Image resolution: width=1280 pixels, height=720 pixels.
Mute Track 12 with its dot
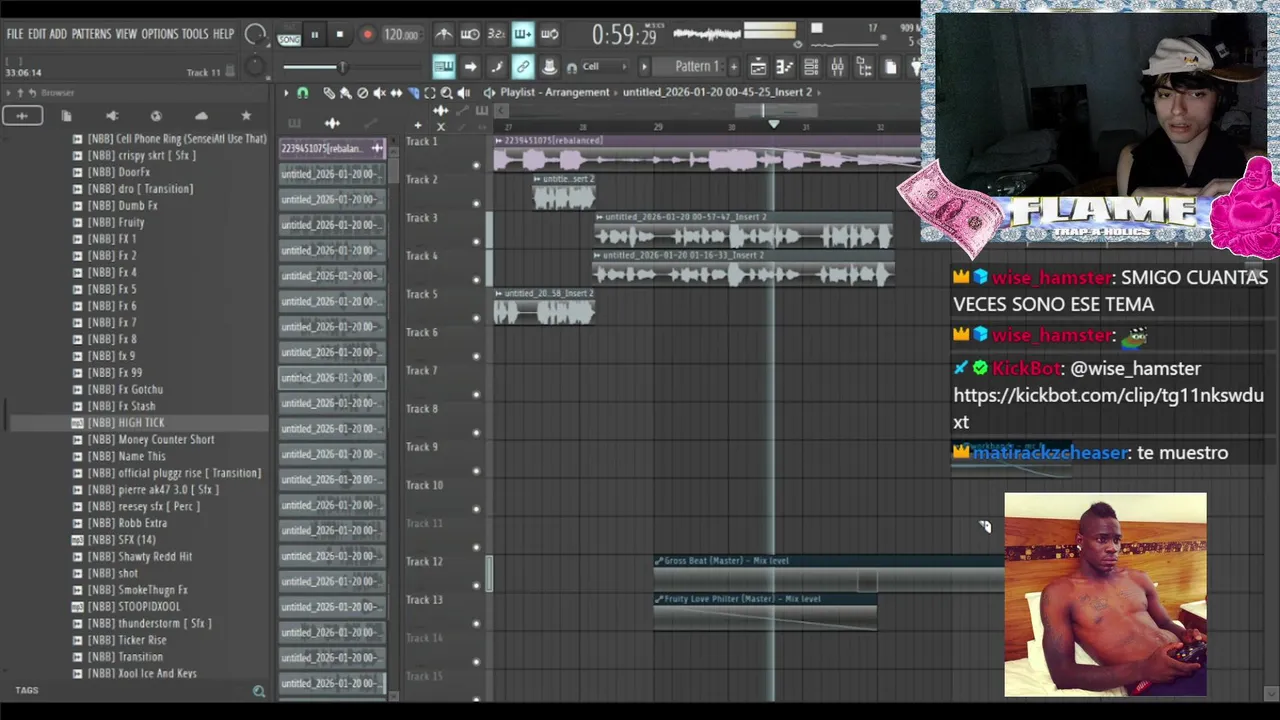tap(476, 585)
